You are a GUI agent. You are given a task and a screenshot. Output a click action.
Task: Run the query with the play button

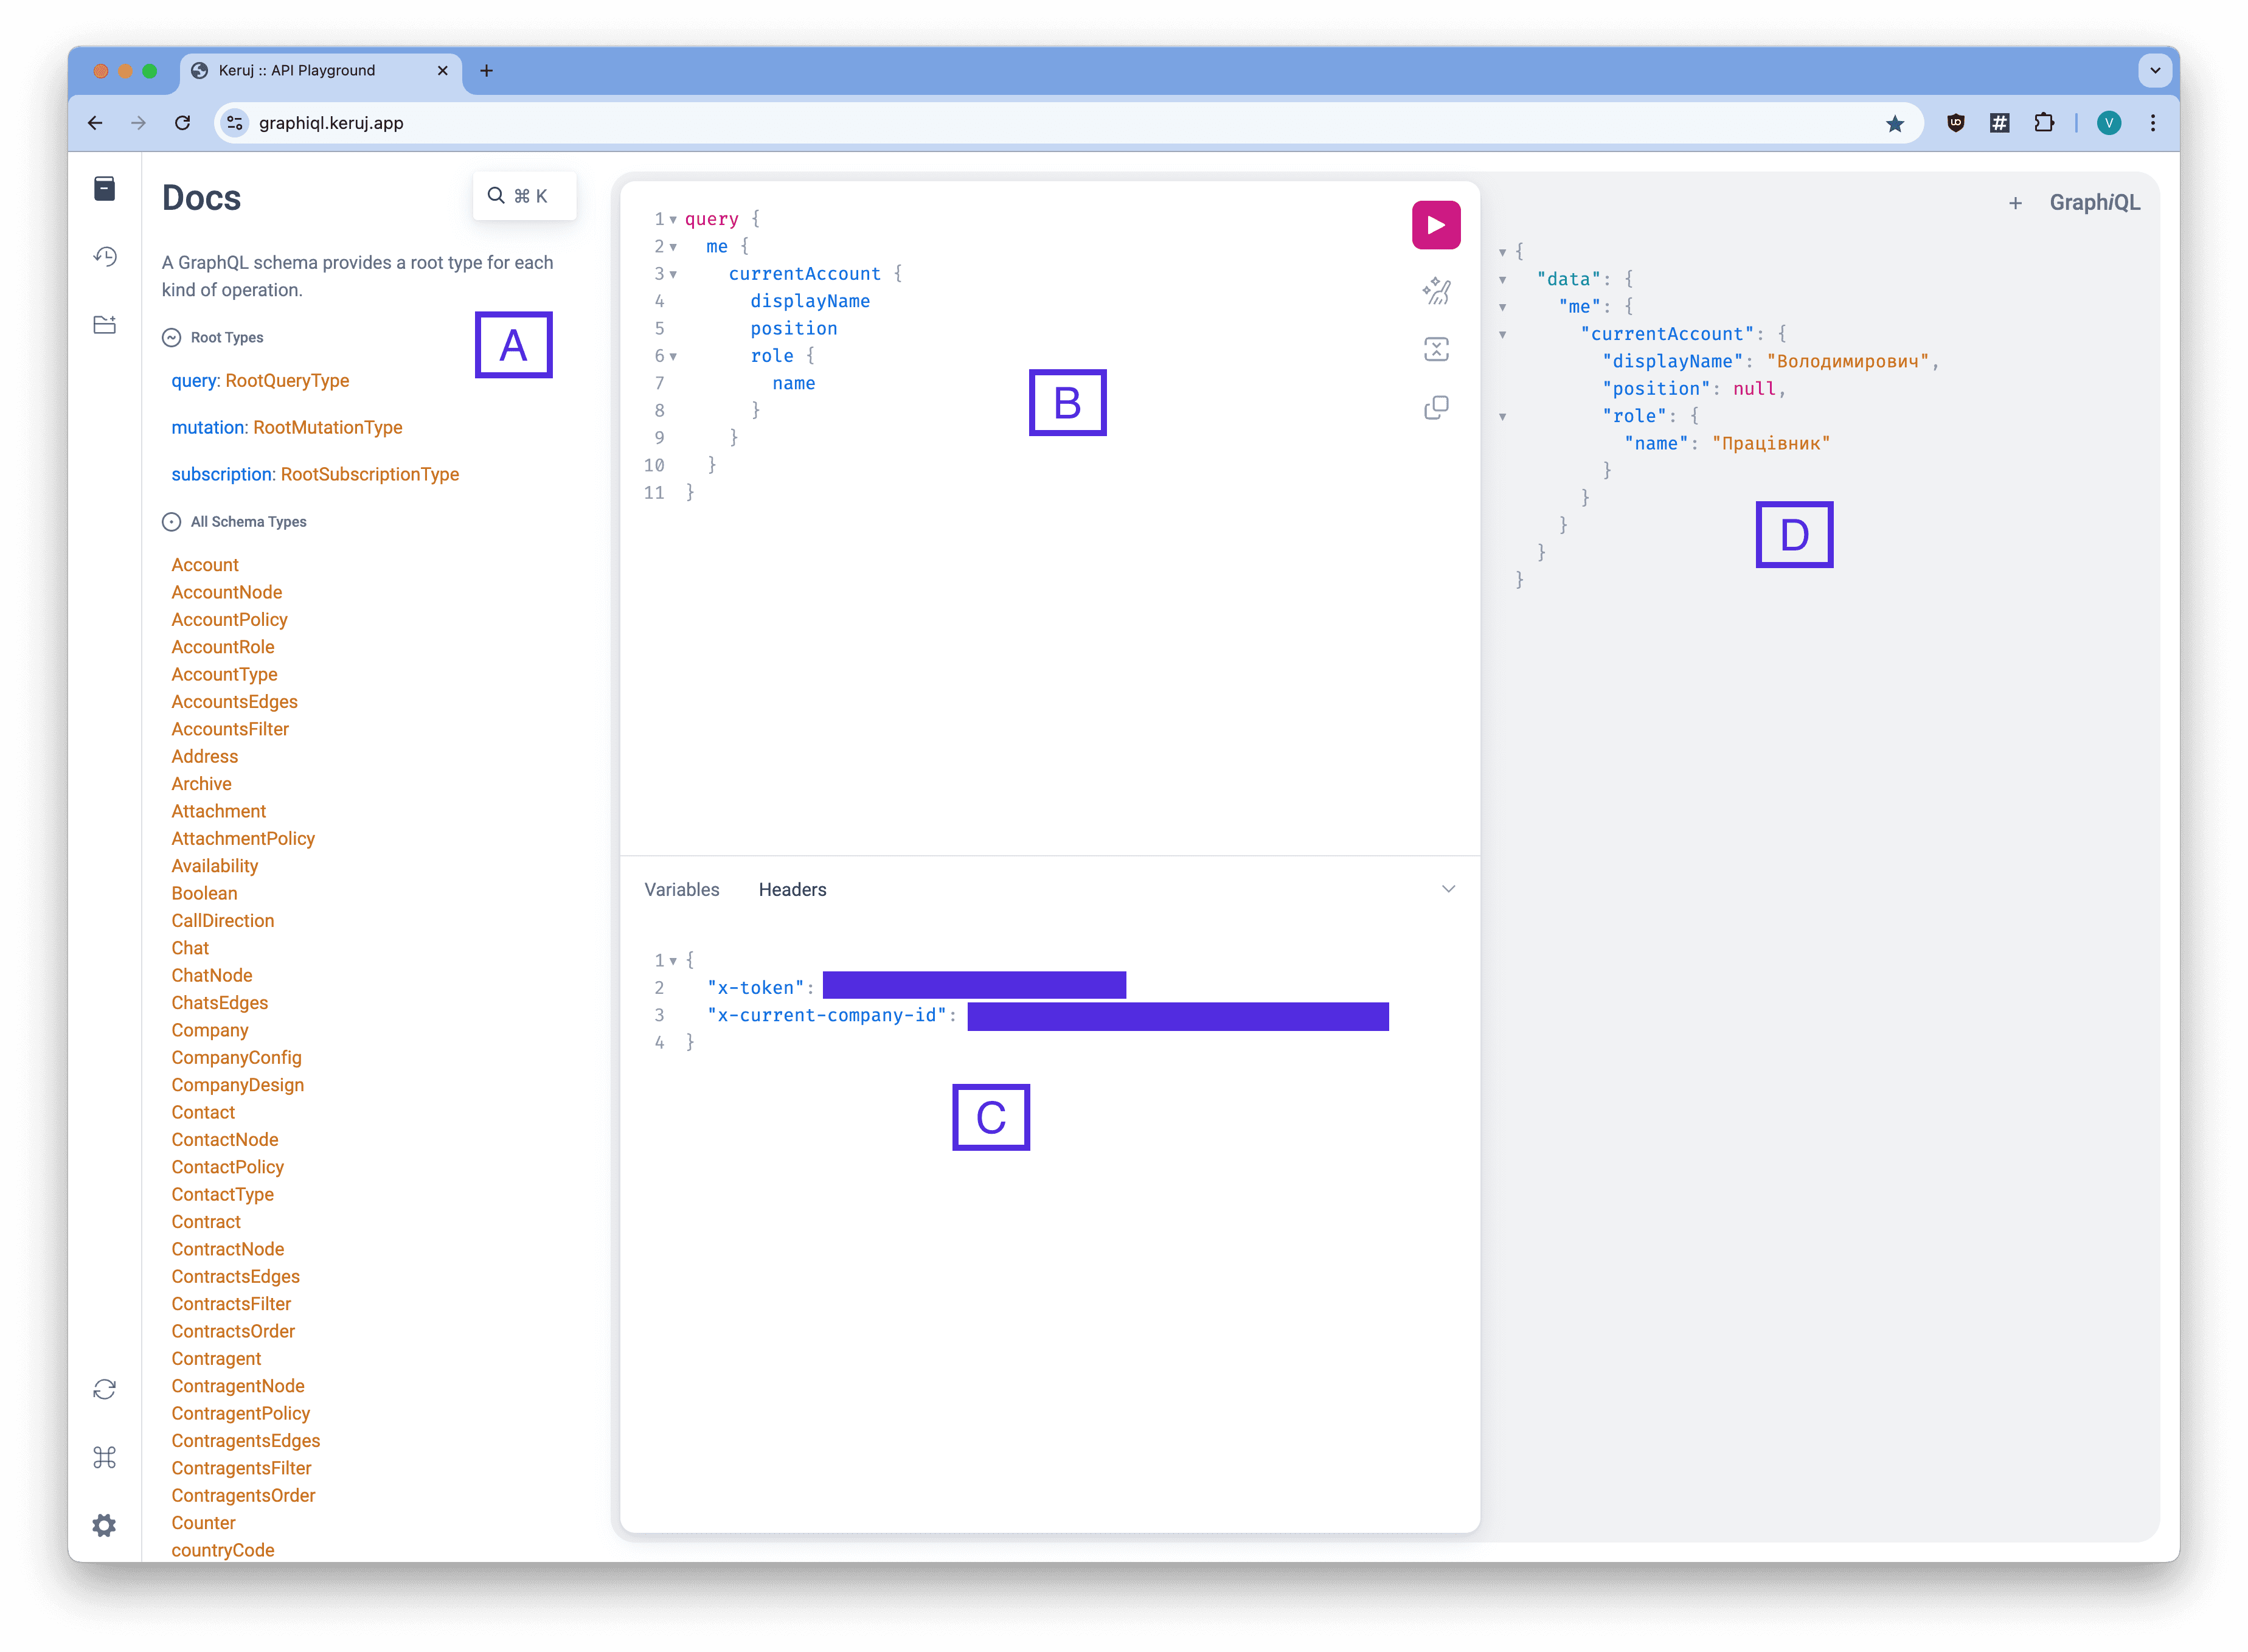point(1435,225)
